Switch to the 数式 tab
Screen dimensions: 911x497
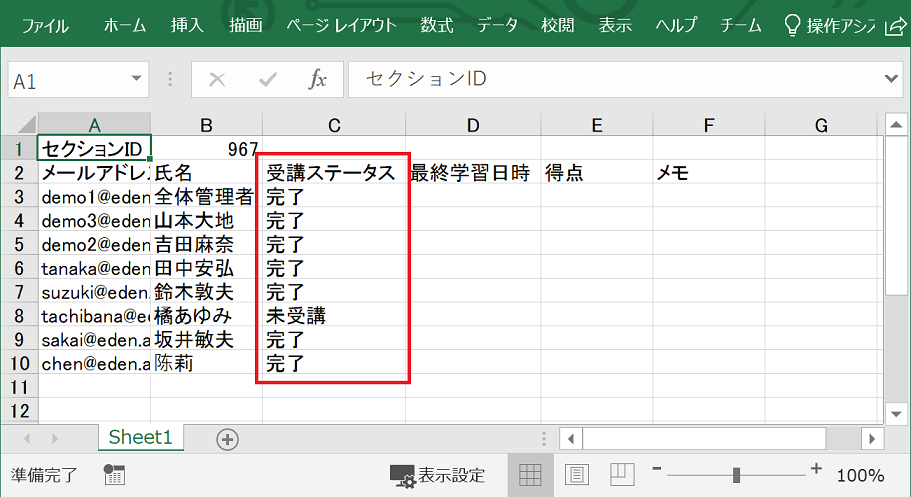[x=437, y=26]
